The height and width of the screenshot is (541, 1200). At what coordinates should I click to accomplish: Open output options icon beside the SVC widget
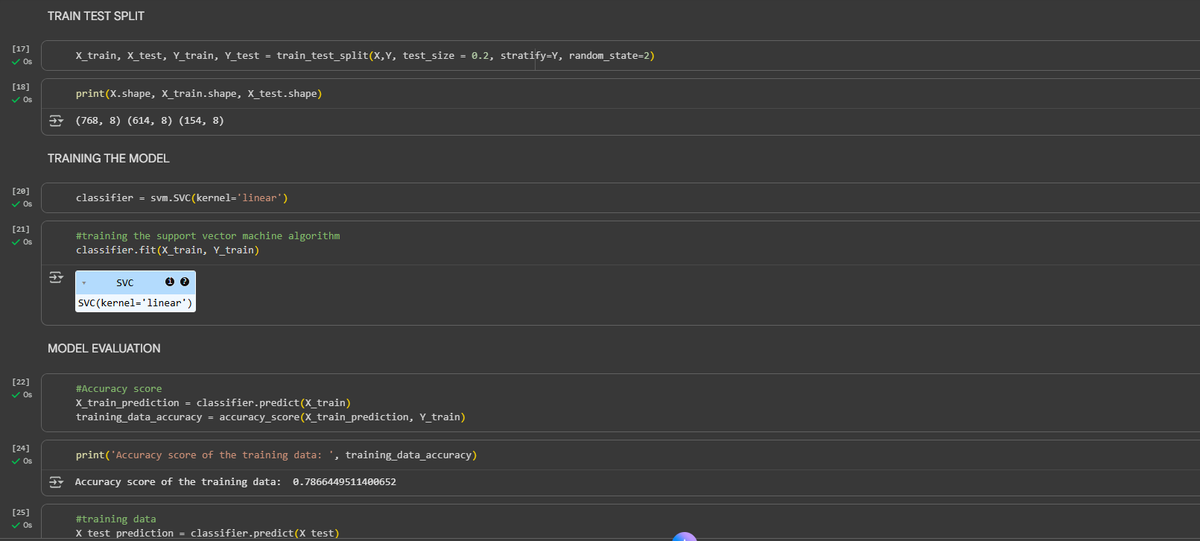tap(57, 276)
